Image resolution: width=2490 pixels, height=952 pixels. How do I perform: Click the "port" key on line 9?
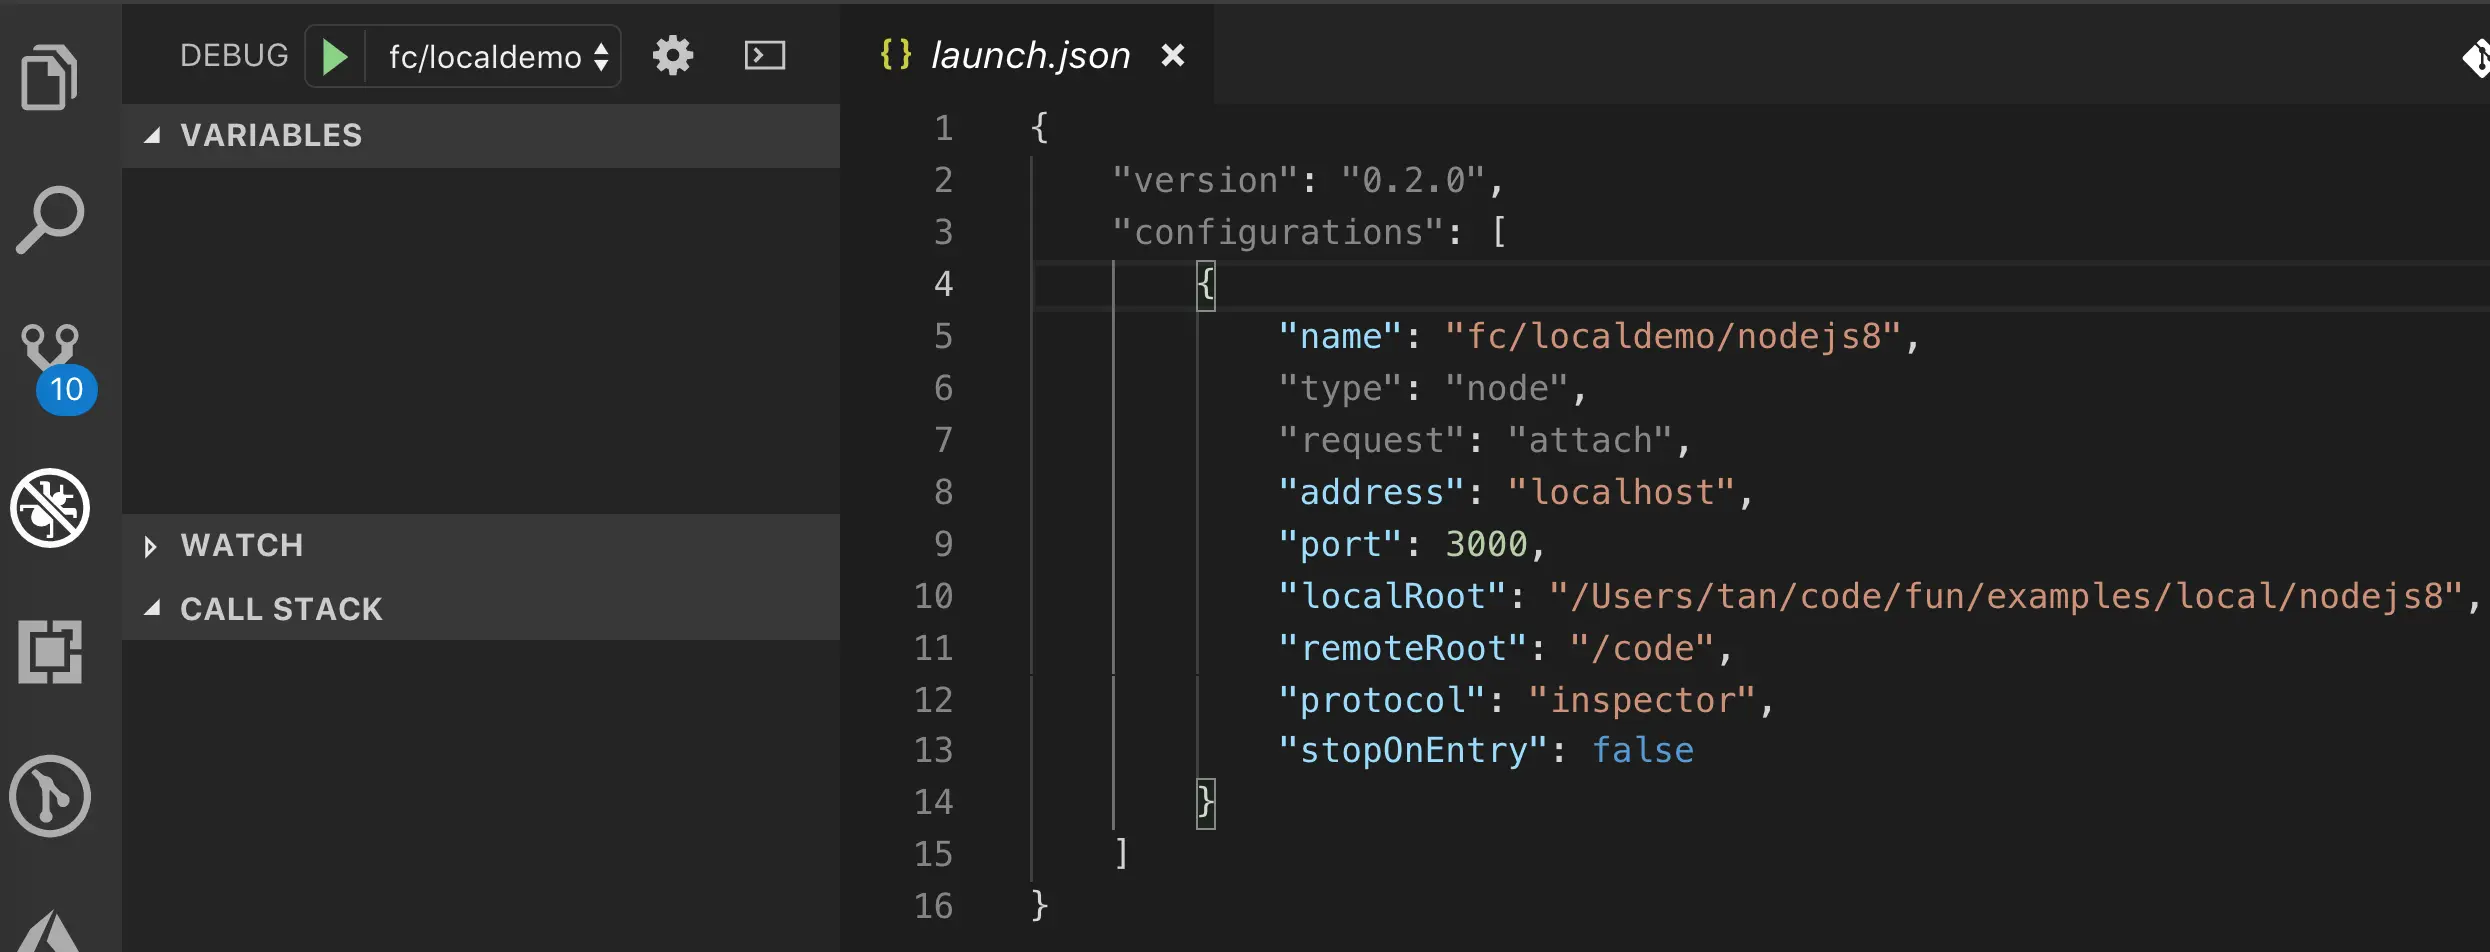(x=1341, y=544)
